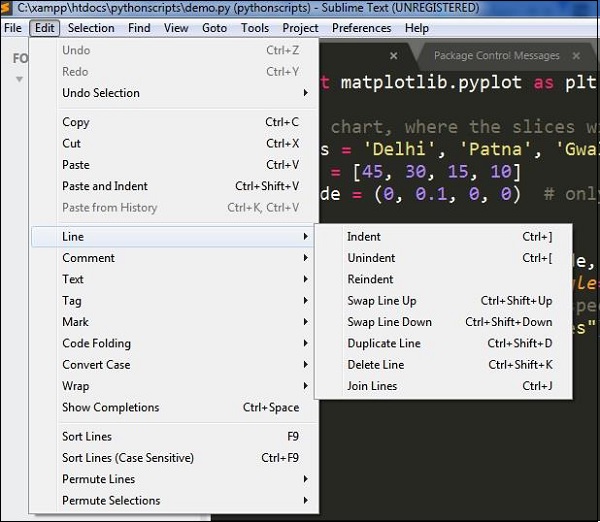Close the Package Control Messages tab

coord(576,56)
